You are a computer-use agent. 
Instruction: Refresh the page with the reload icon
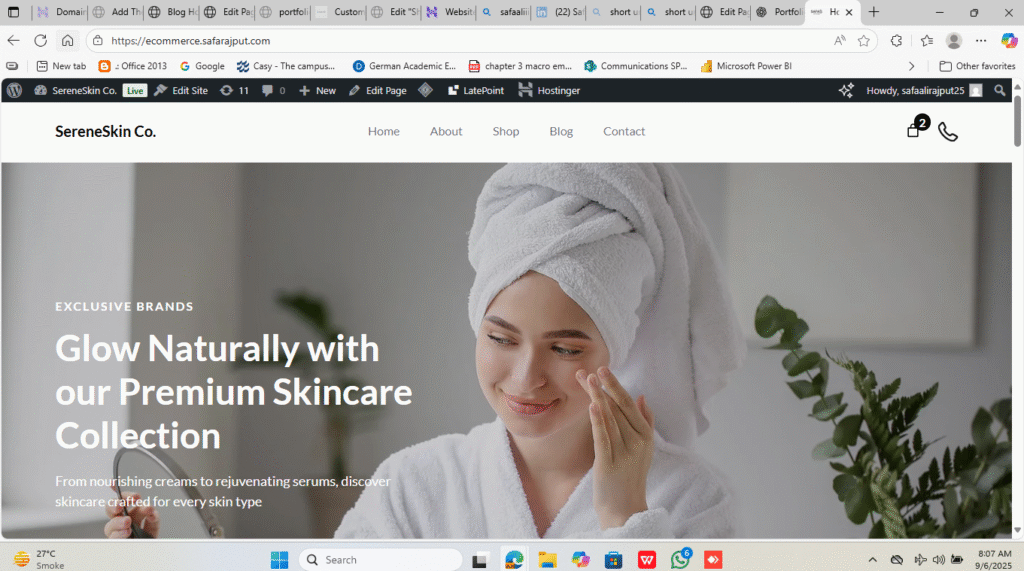[x=40, y=41]
